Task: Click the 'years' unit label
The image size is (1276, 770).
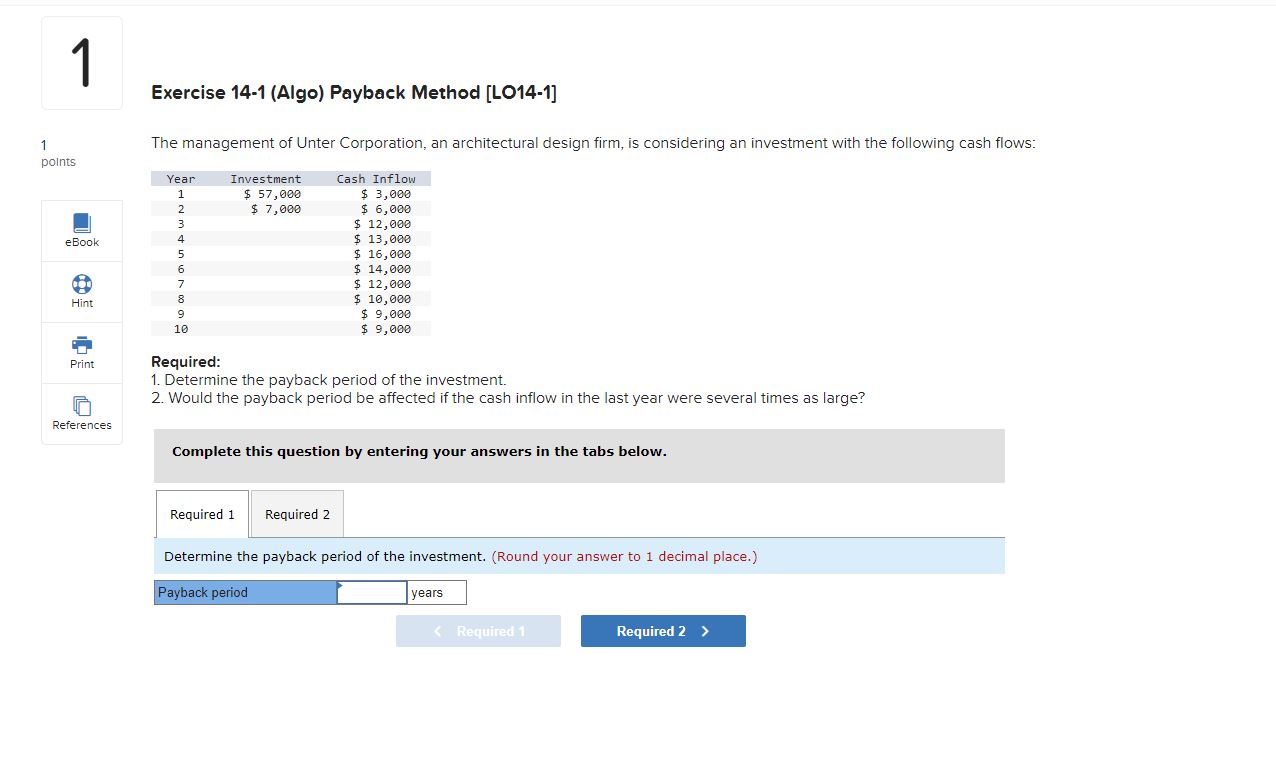Action: [427, 593]
